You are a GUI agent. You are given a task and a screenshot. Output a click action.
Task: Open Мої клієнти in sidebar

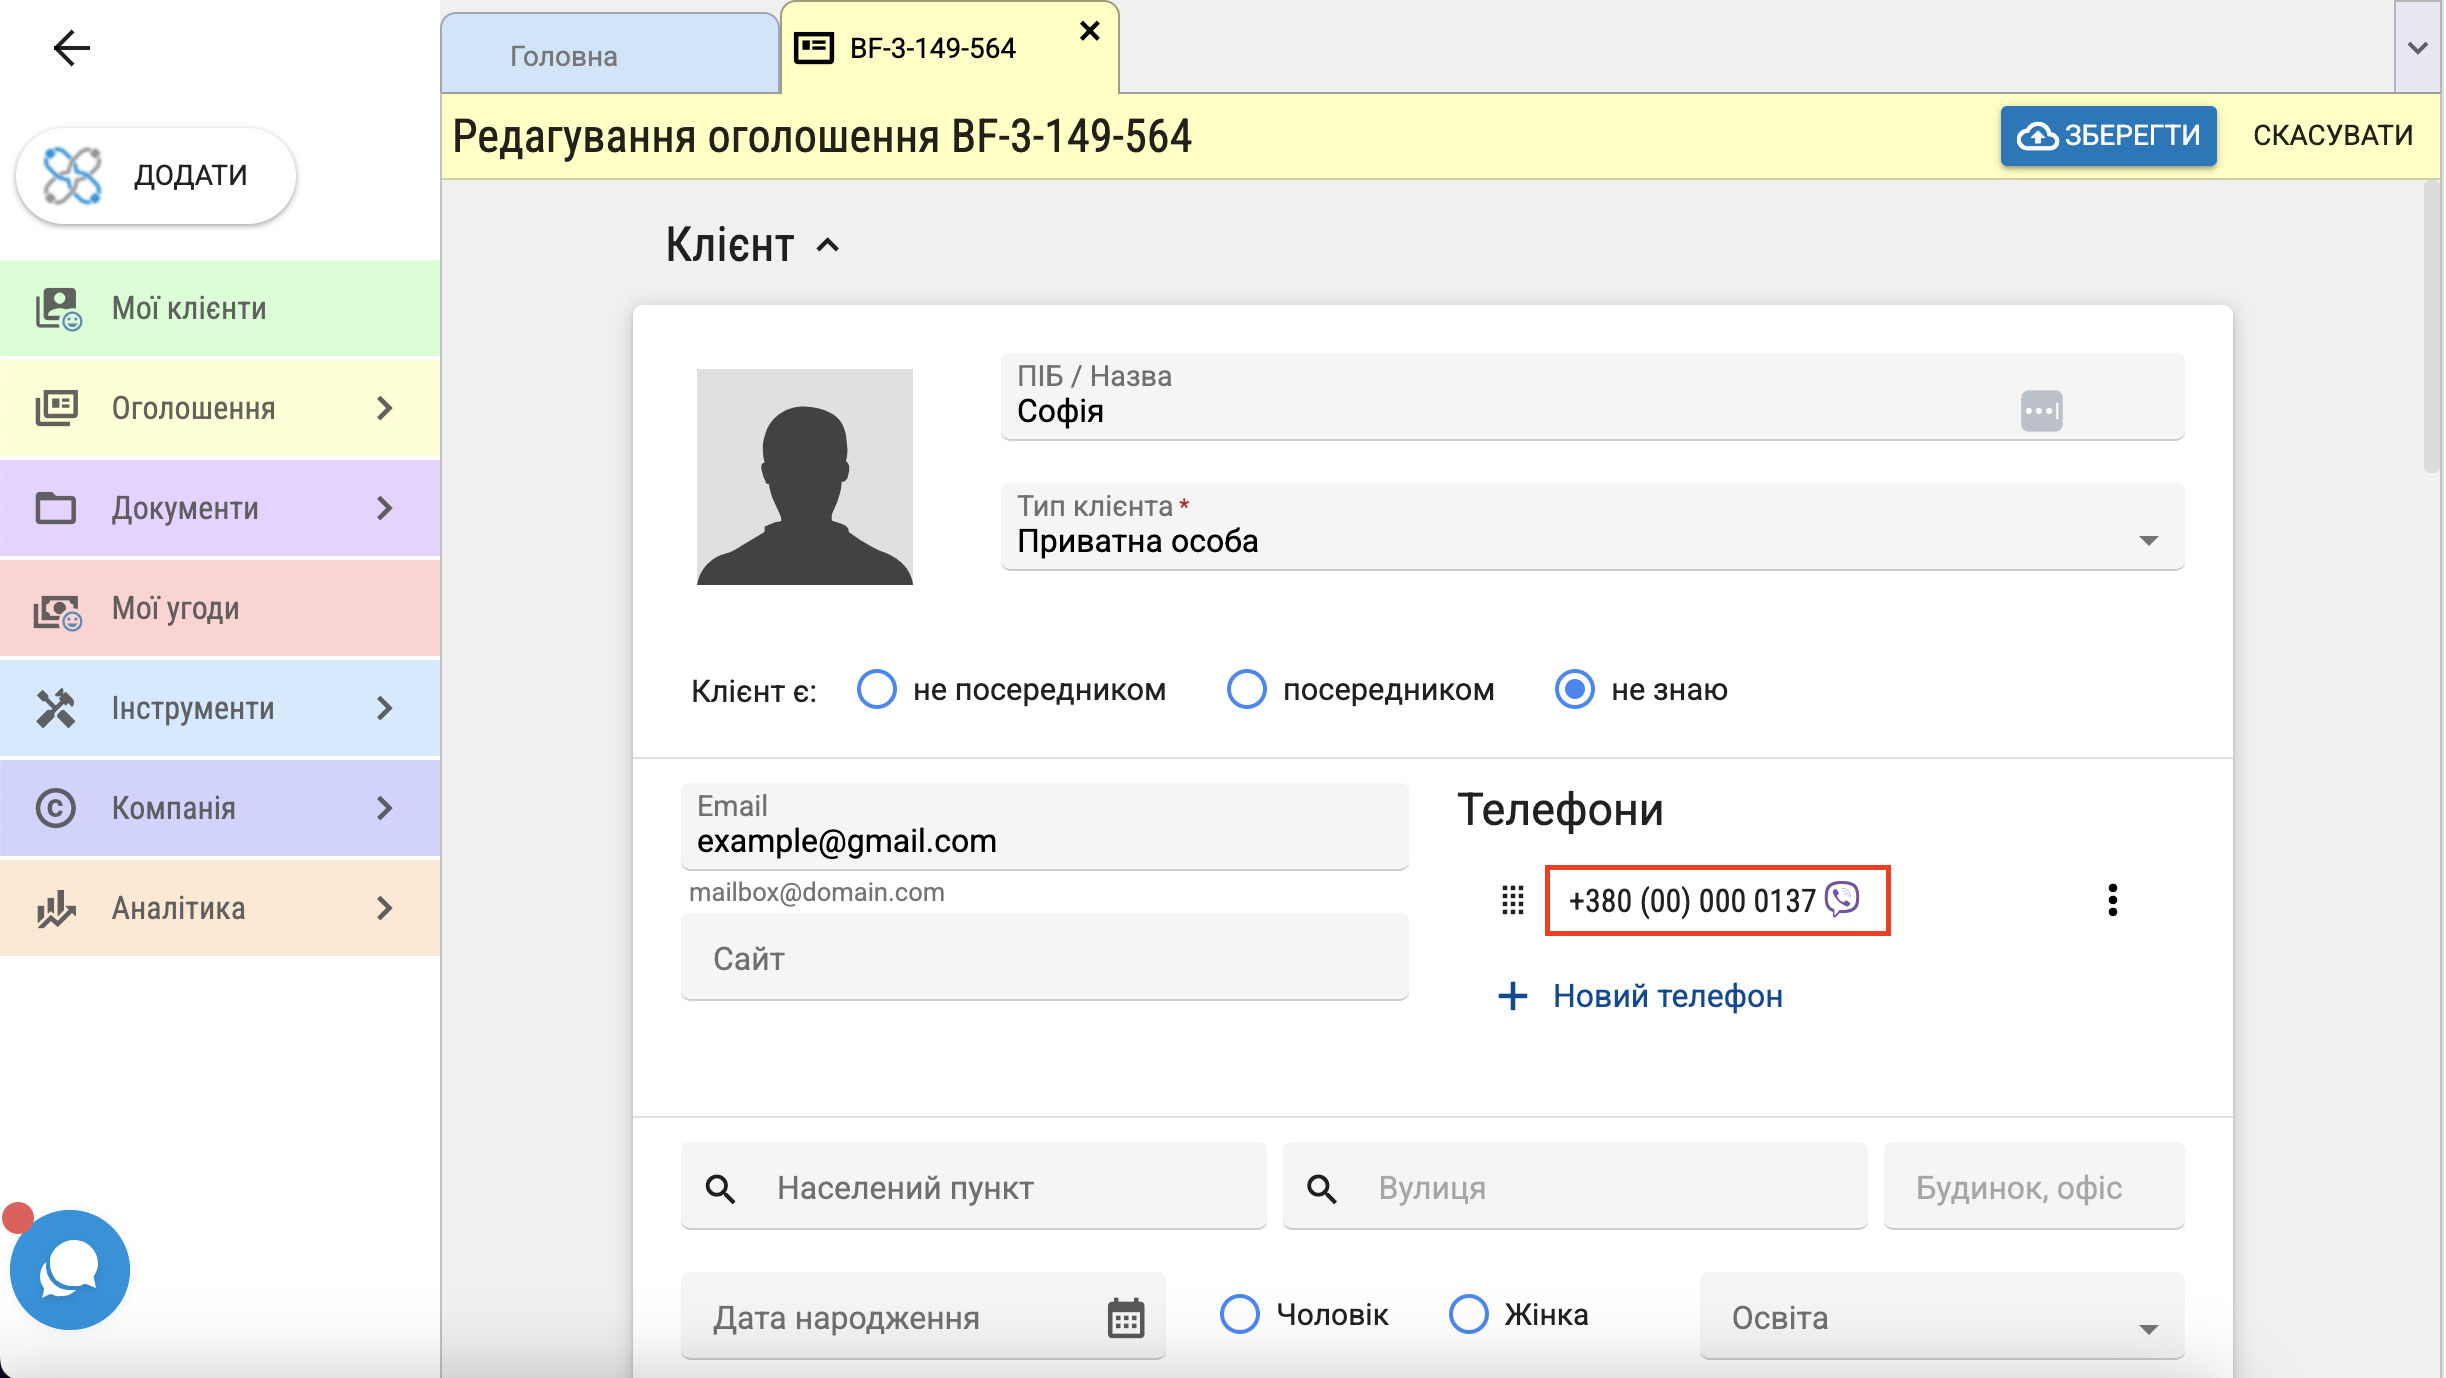pos(220,308)
